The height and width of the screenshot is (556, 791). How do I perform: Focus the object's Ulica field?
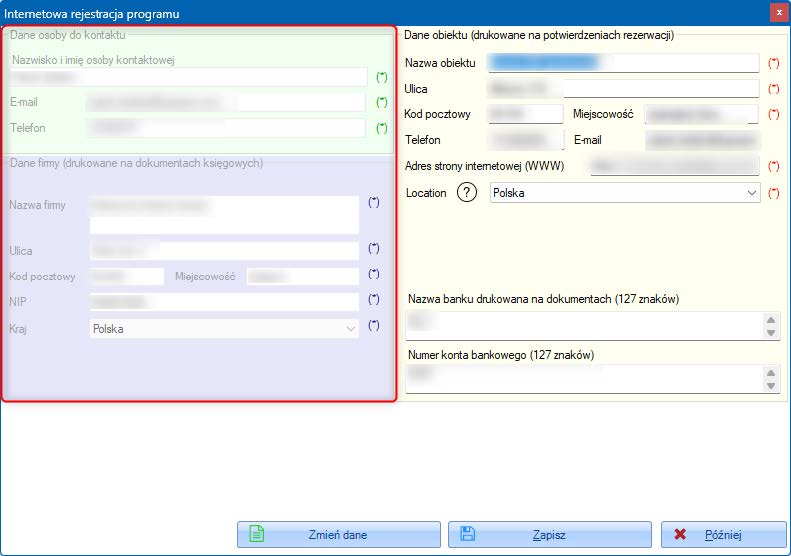[623, 89]
